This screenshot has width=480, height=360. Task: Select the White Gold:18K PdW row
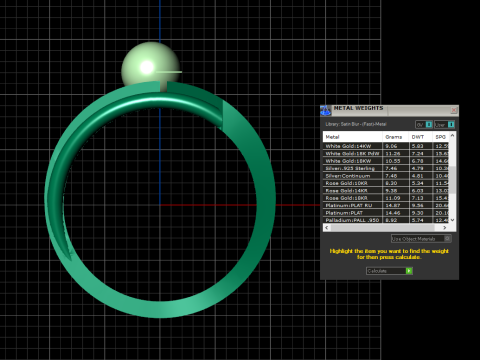pos(386,154)
